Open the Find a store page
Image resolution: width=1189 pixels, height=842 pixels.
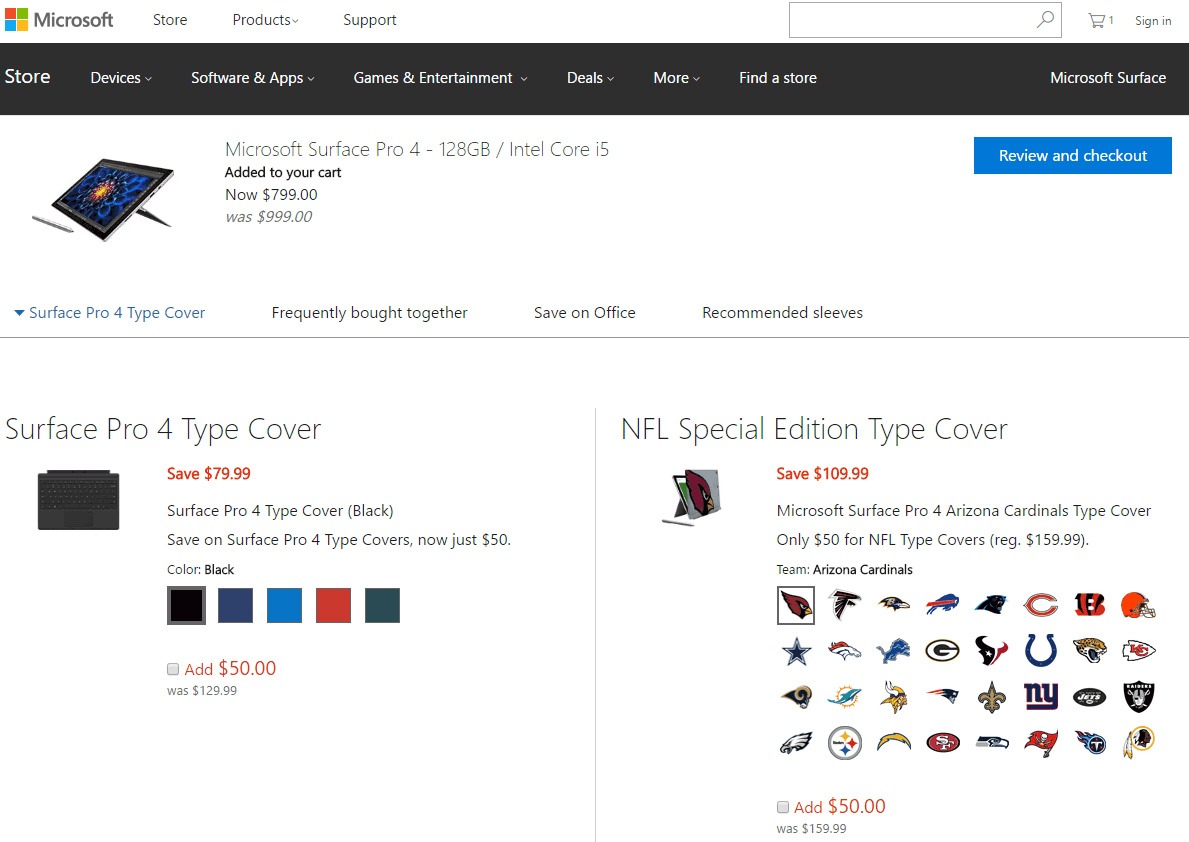[x=778, y=77]
